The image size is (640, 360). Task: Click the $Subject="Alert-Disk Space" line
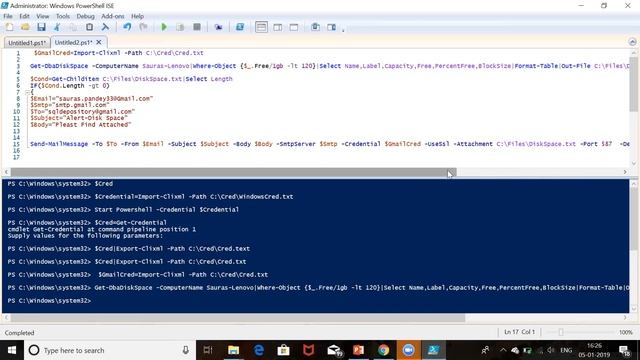click(79, 118)
